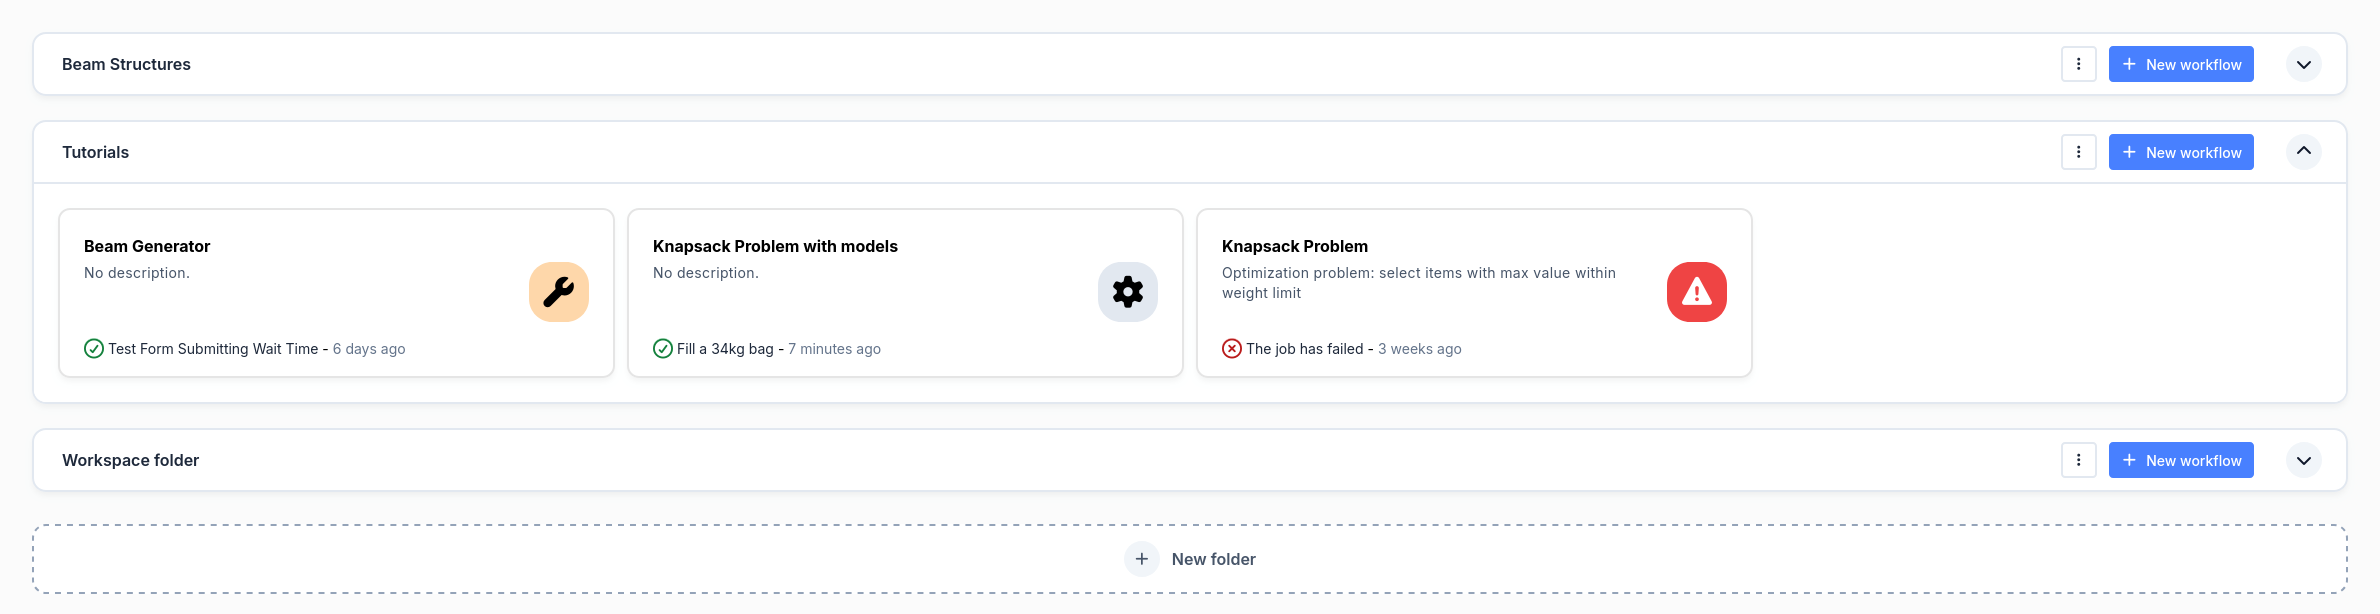Open the three-dot menu for Workspace folder
This screenshot has height=614, width=2380.
click(2078, 460)
